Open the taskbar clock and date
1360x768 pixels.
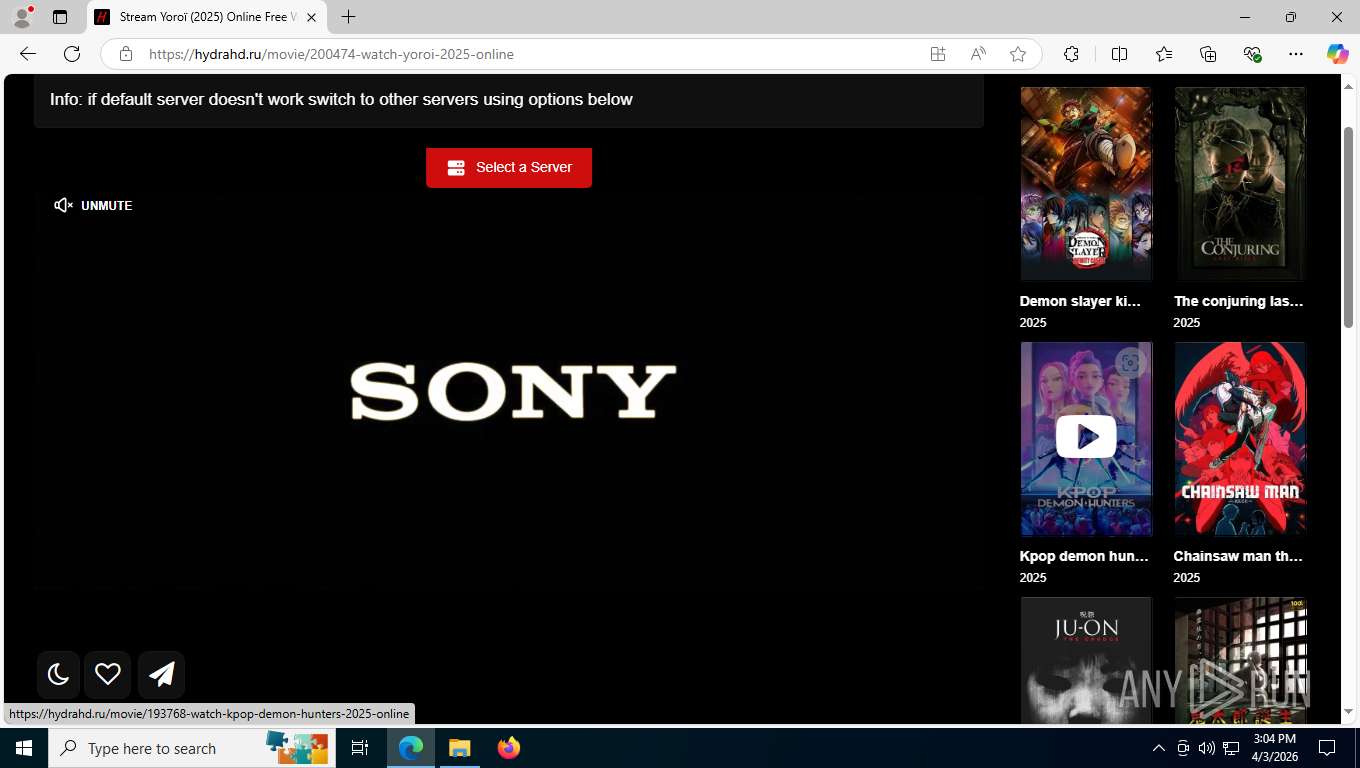[x=1275, y=748]
